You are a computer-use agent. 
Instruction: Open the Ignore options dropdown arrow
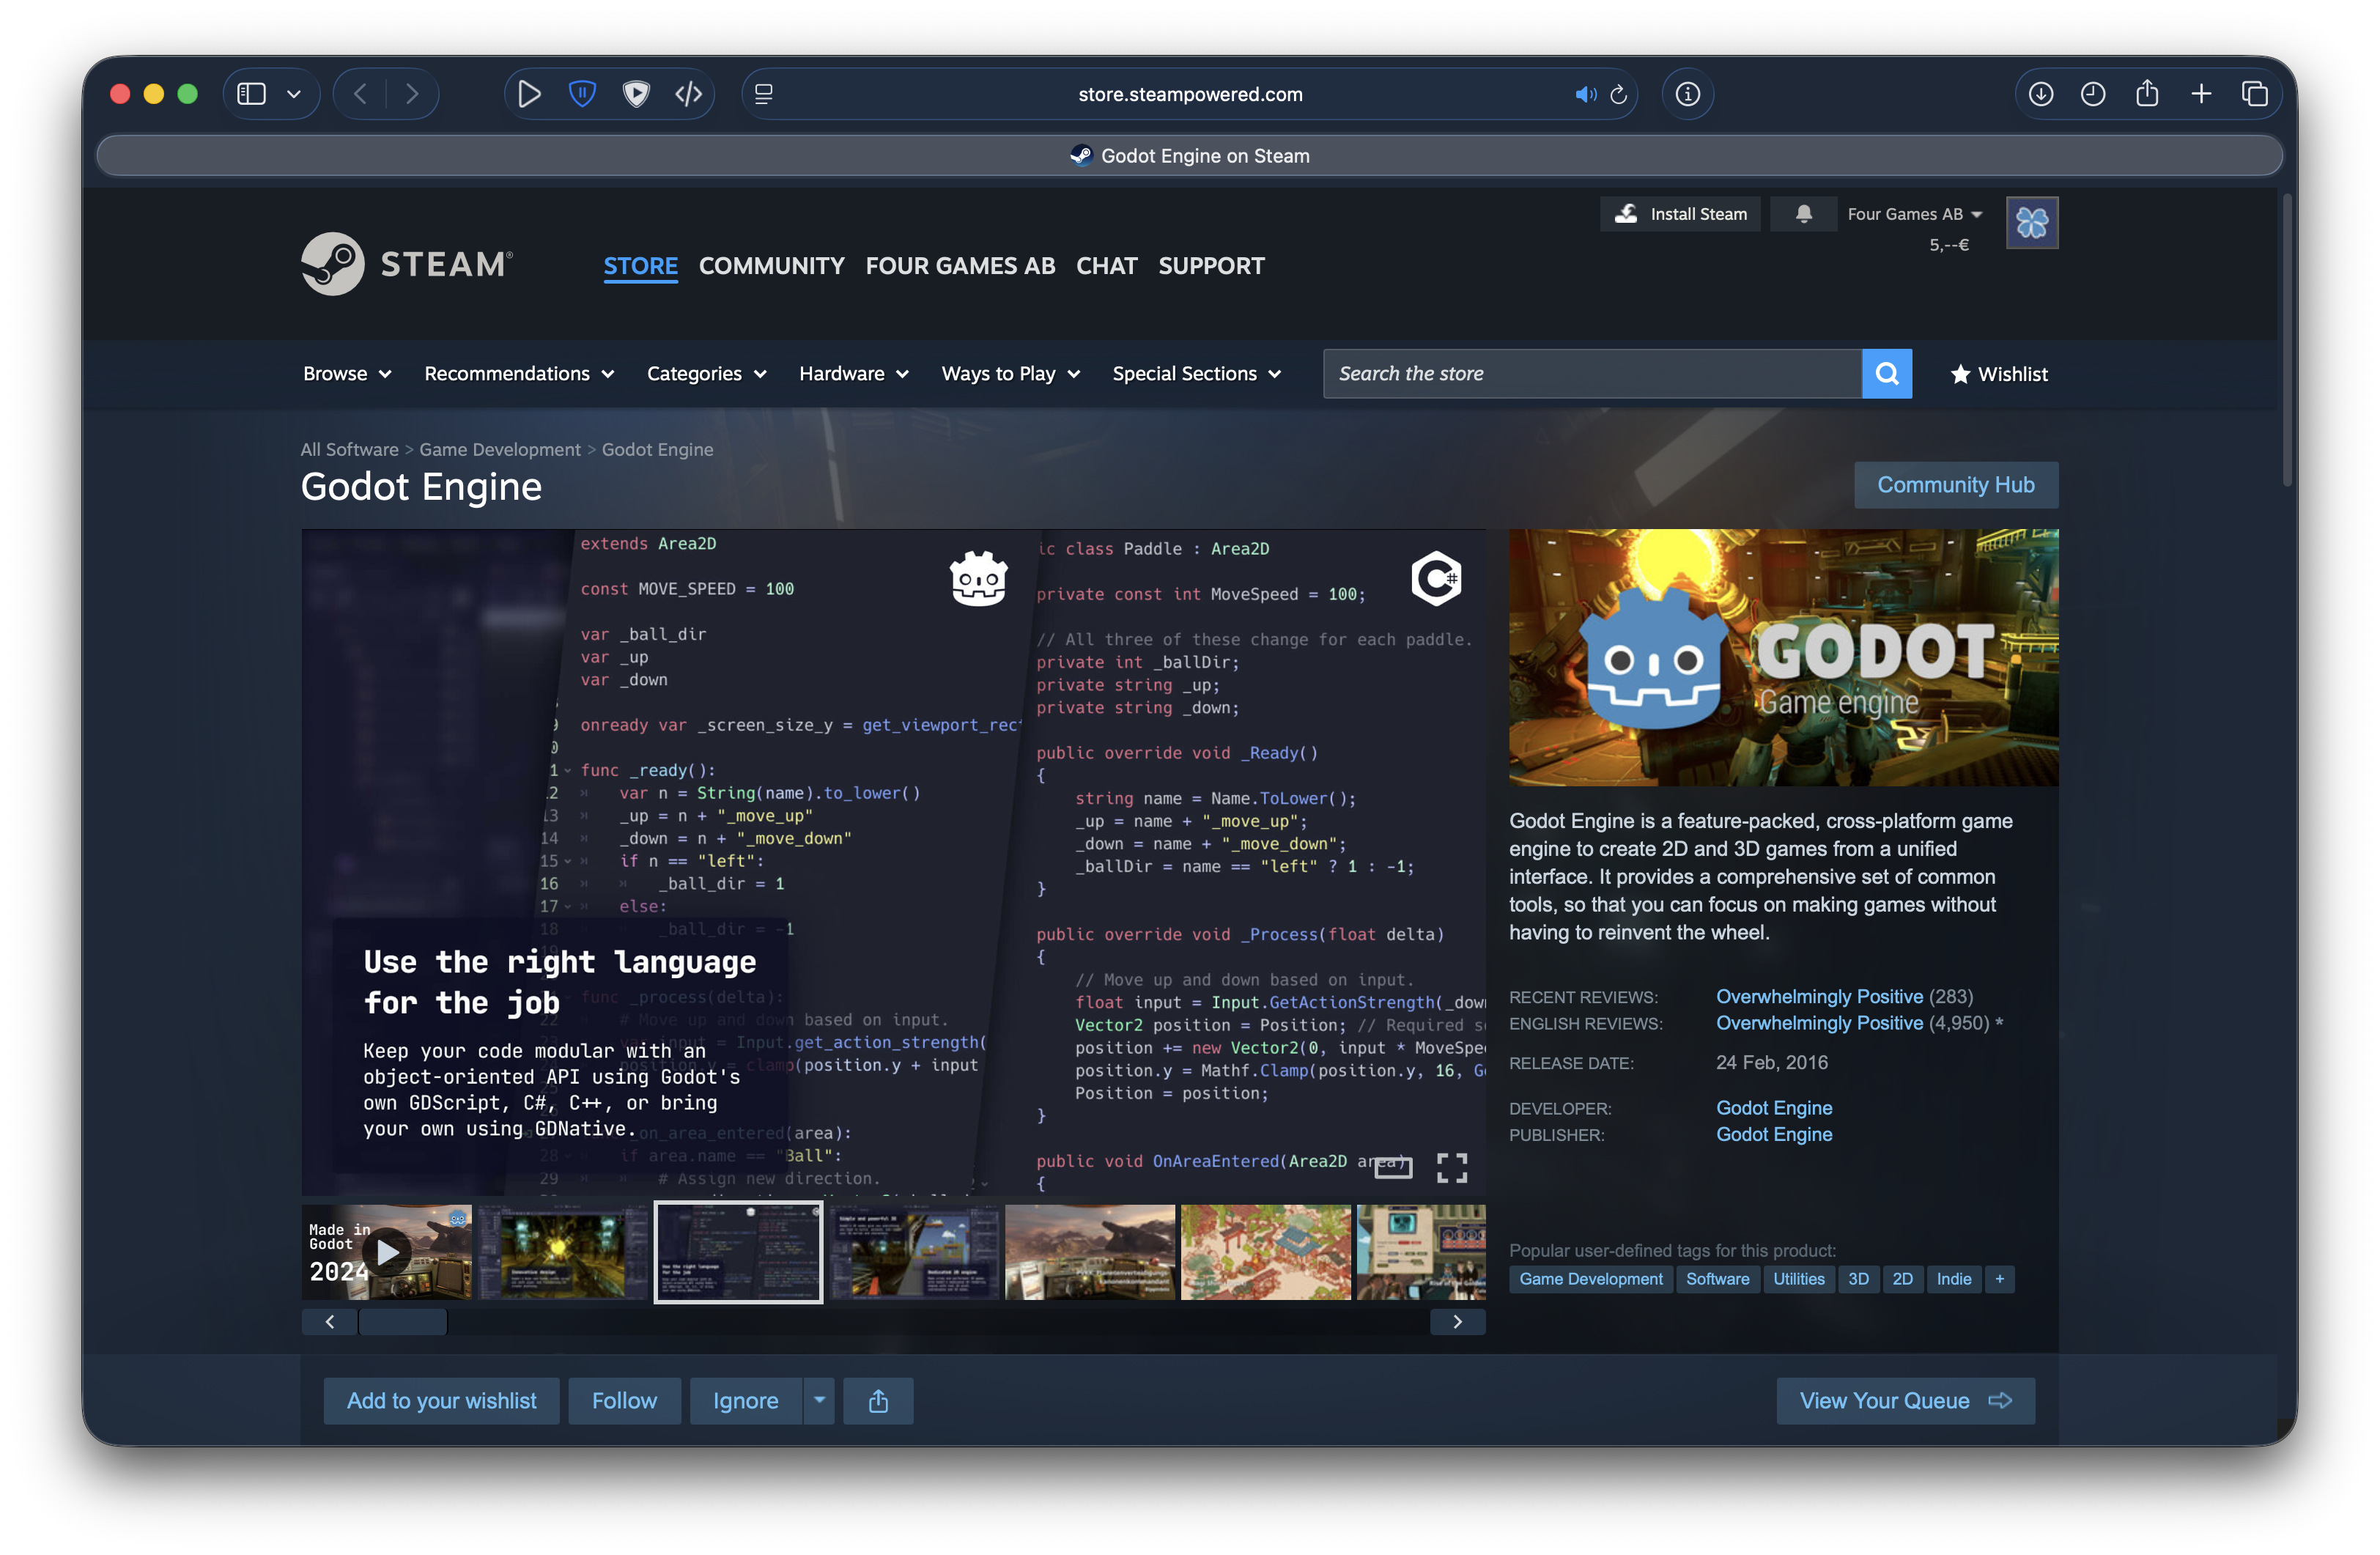[819, 1401]
